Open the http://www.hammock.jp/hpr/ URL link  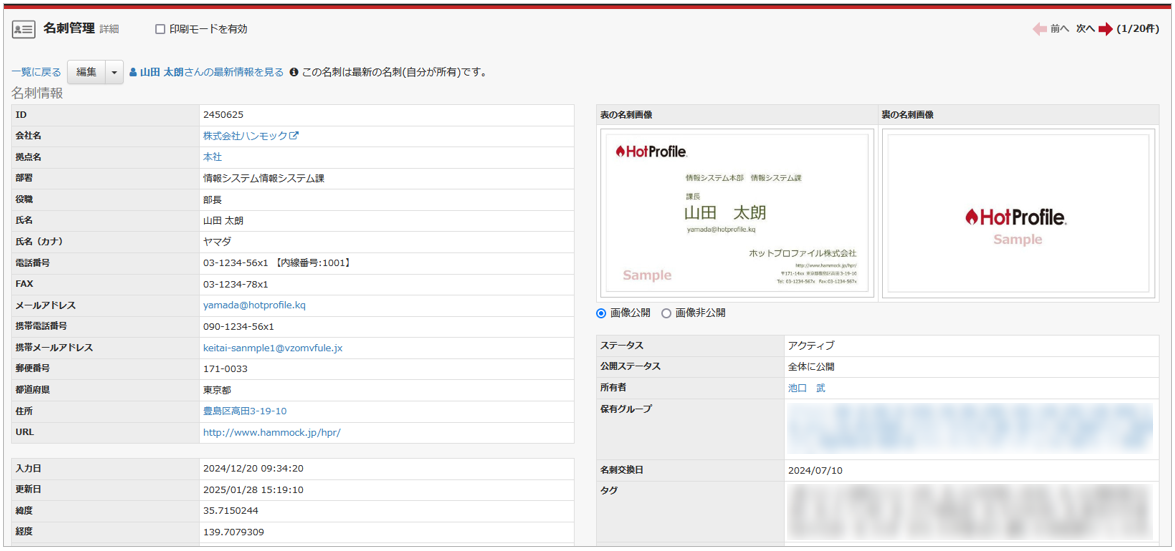271,433
